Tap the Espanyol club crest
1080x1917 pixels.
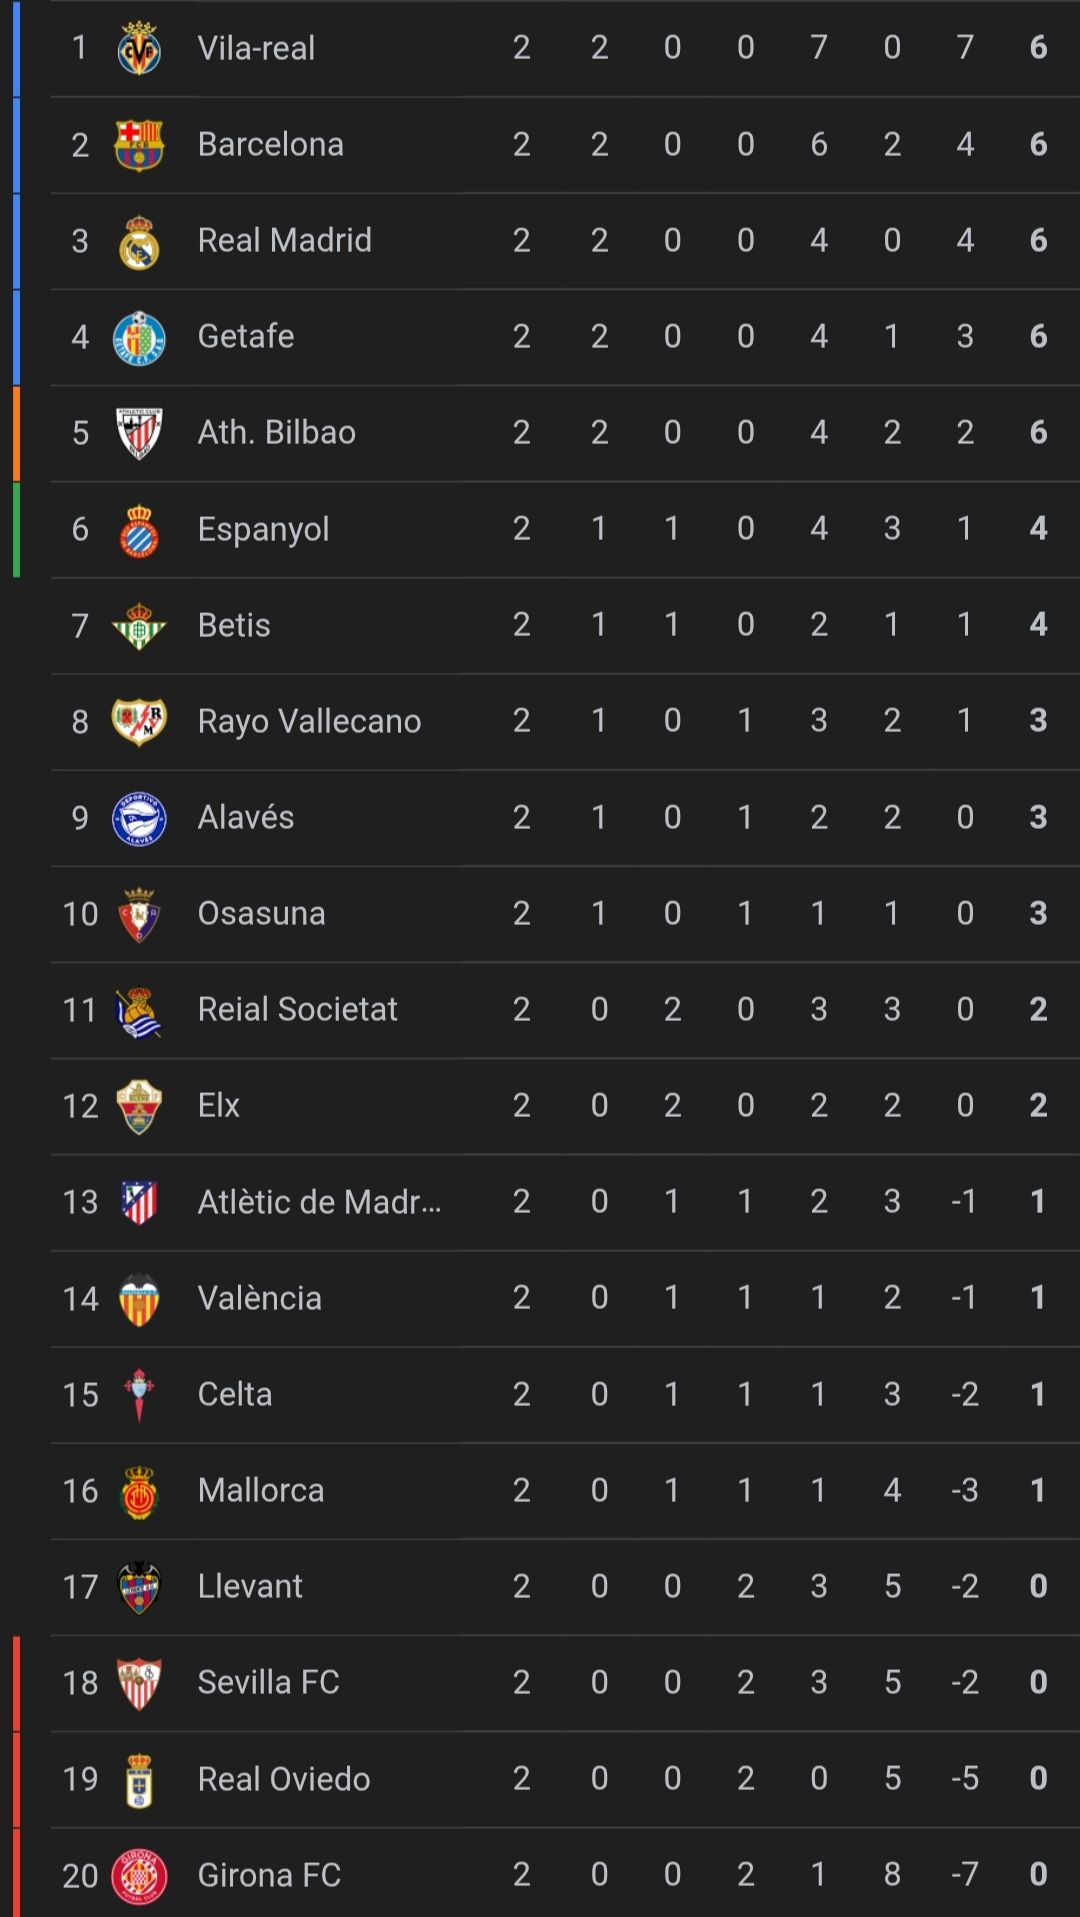pos(139,530)
